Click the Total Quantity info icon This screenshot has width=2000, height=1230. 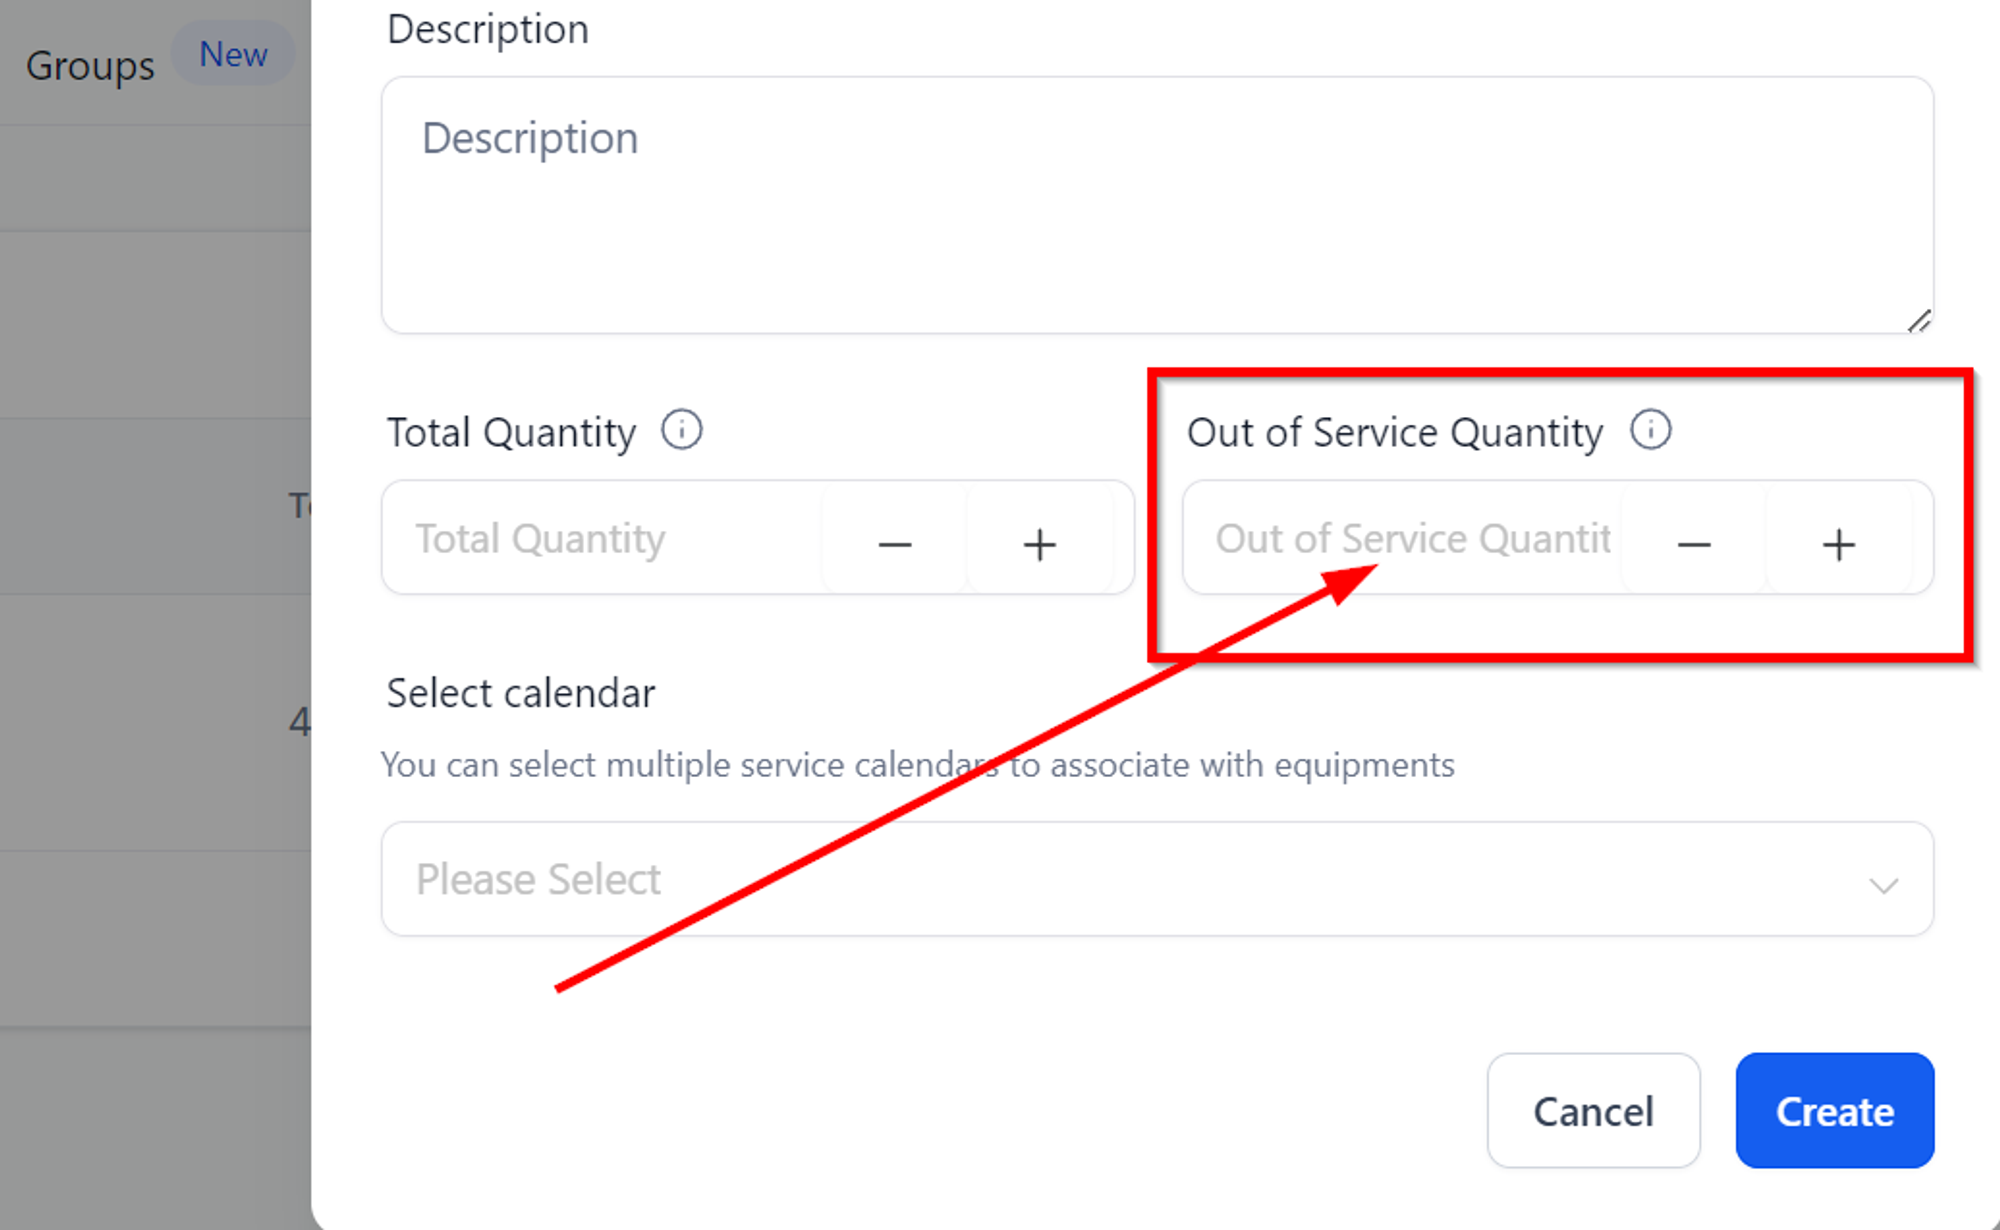pos(681,431)
